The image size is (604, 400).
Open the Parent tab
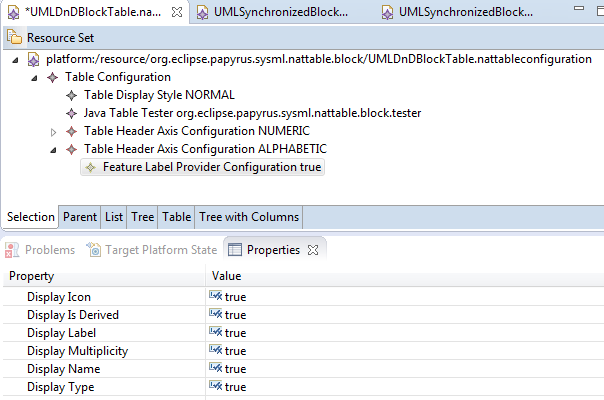point(80,217)
